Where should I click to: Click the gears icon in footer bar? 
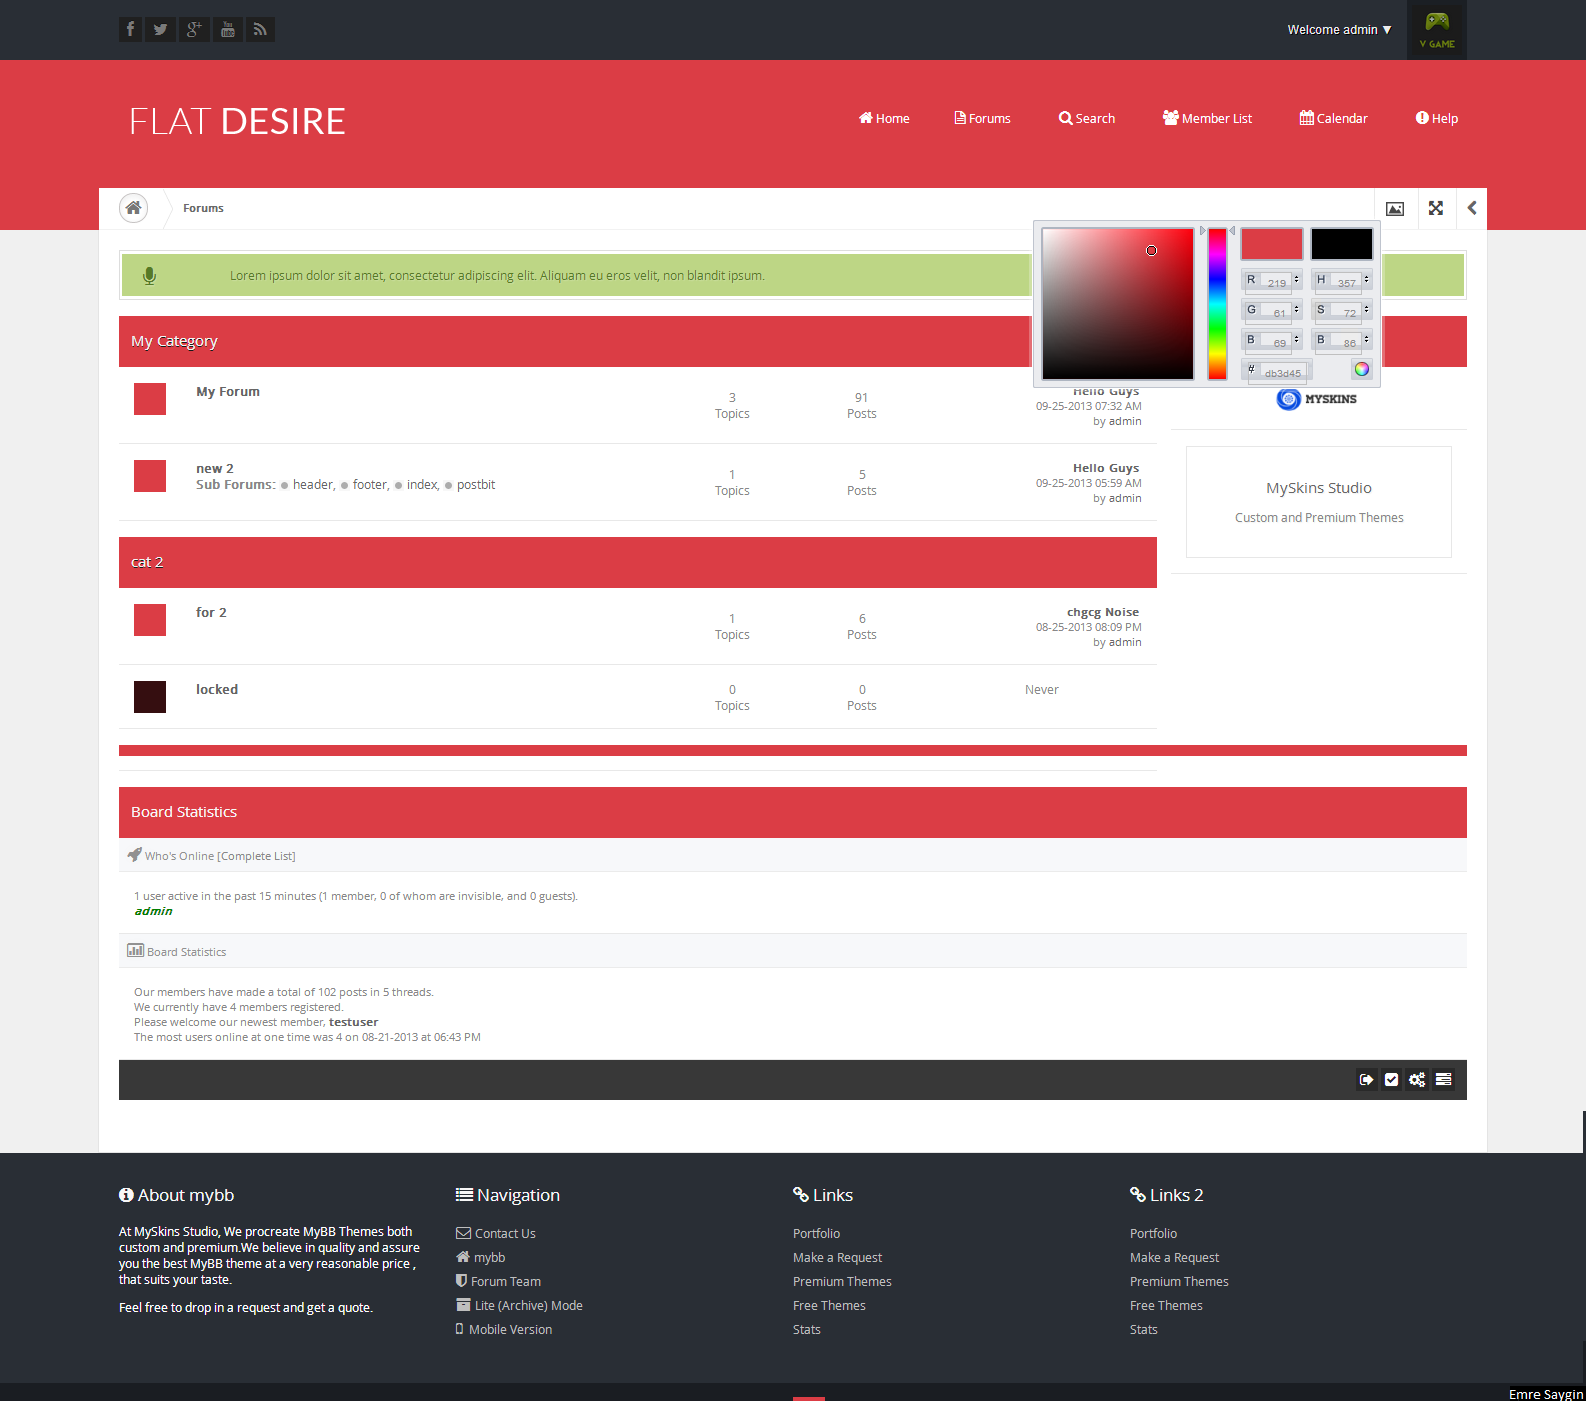pyautogui.click(x=1417, y=1079)
